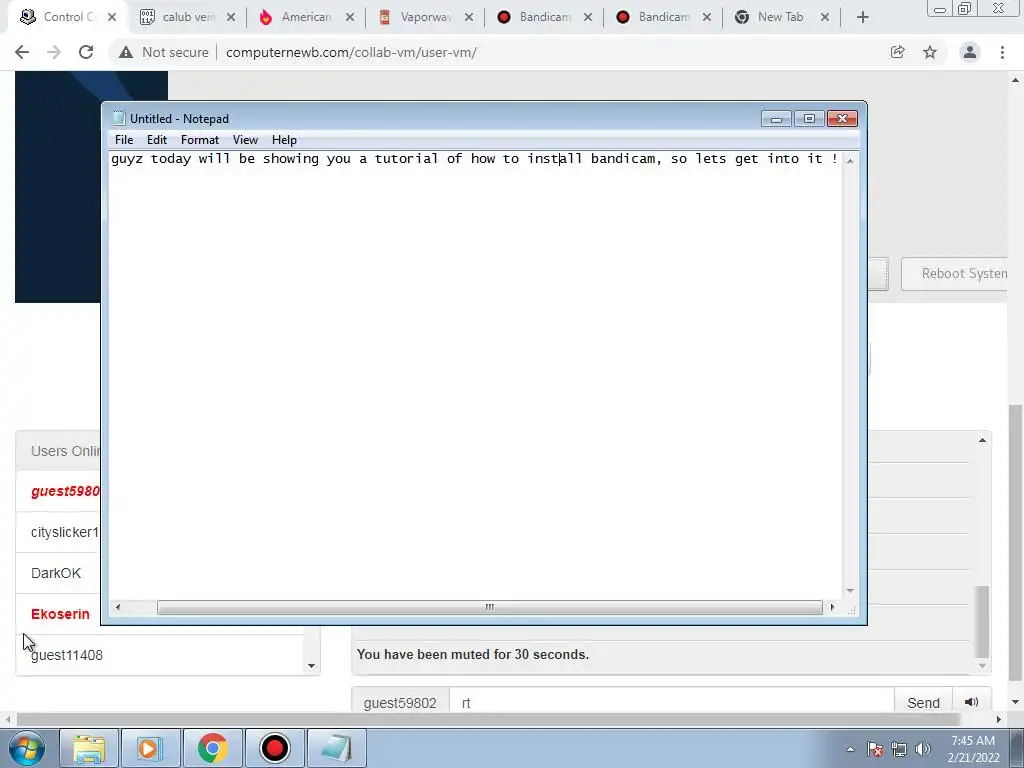Open Chrome three-dot menu

point(1002,52)
